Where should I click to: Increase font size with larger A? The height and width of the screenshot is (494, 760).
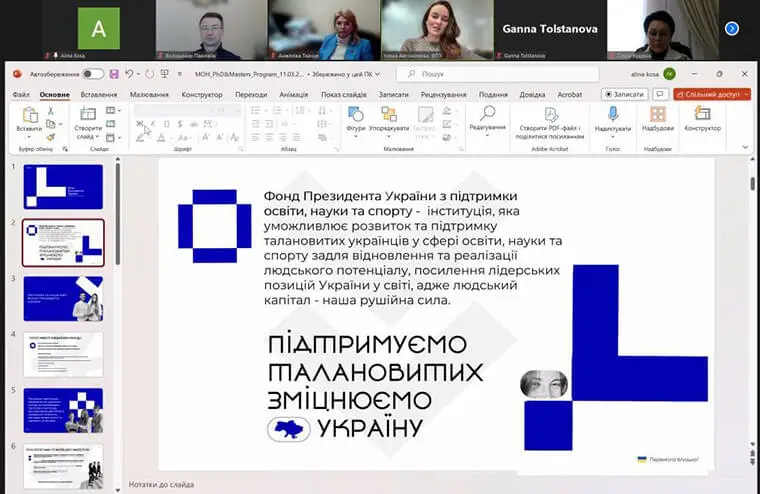206,138
